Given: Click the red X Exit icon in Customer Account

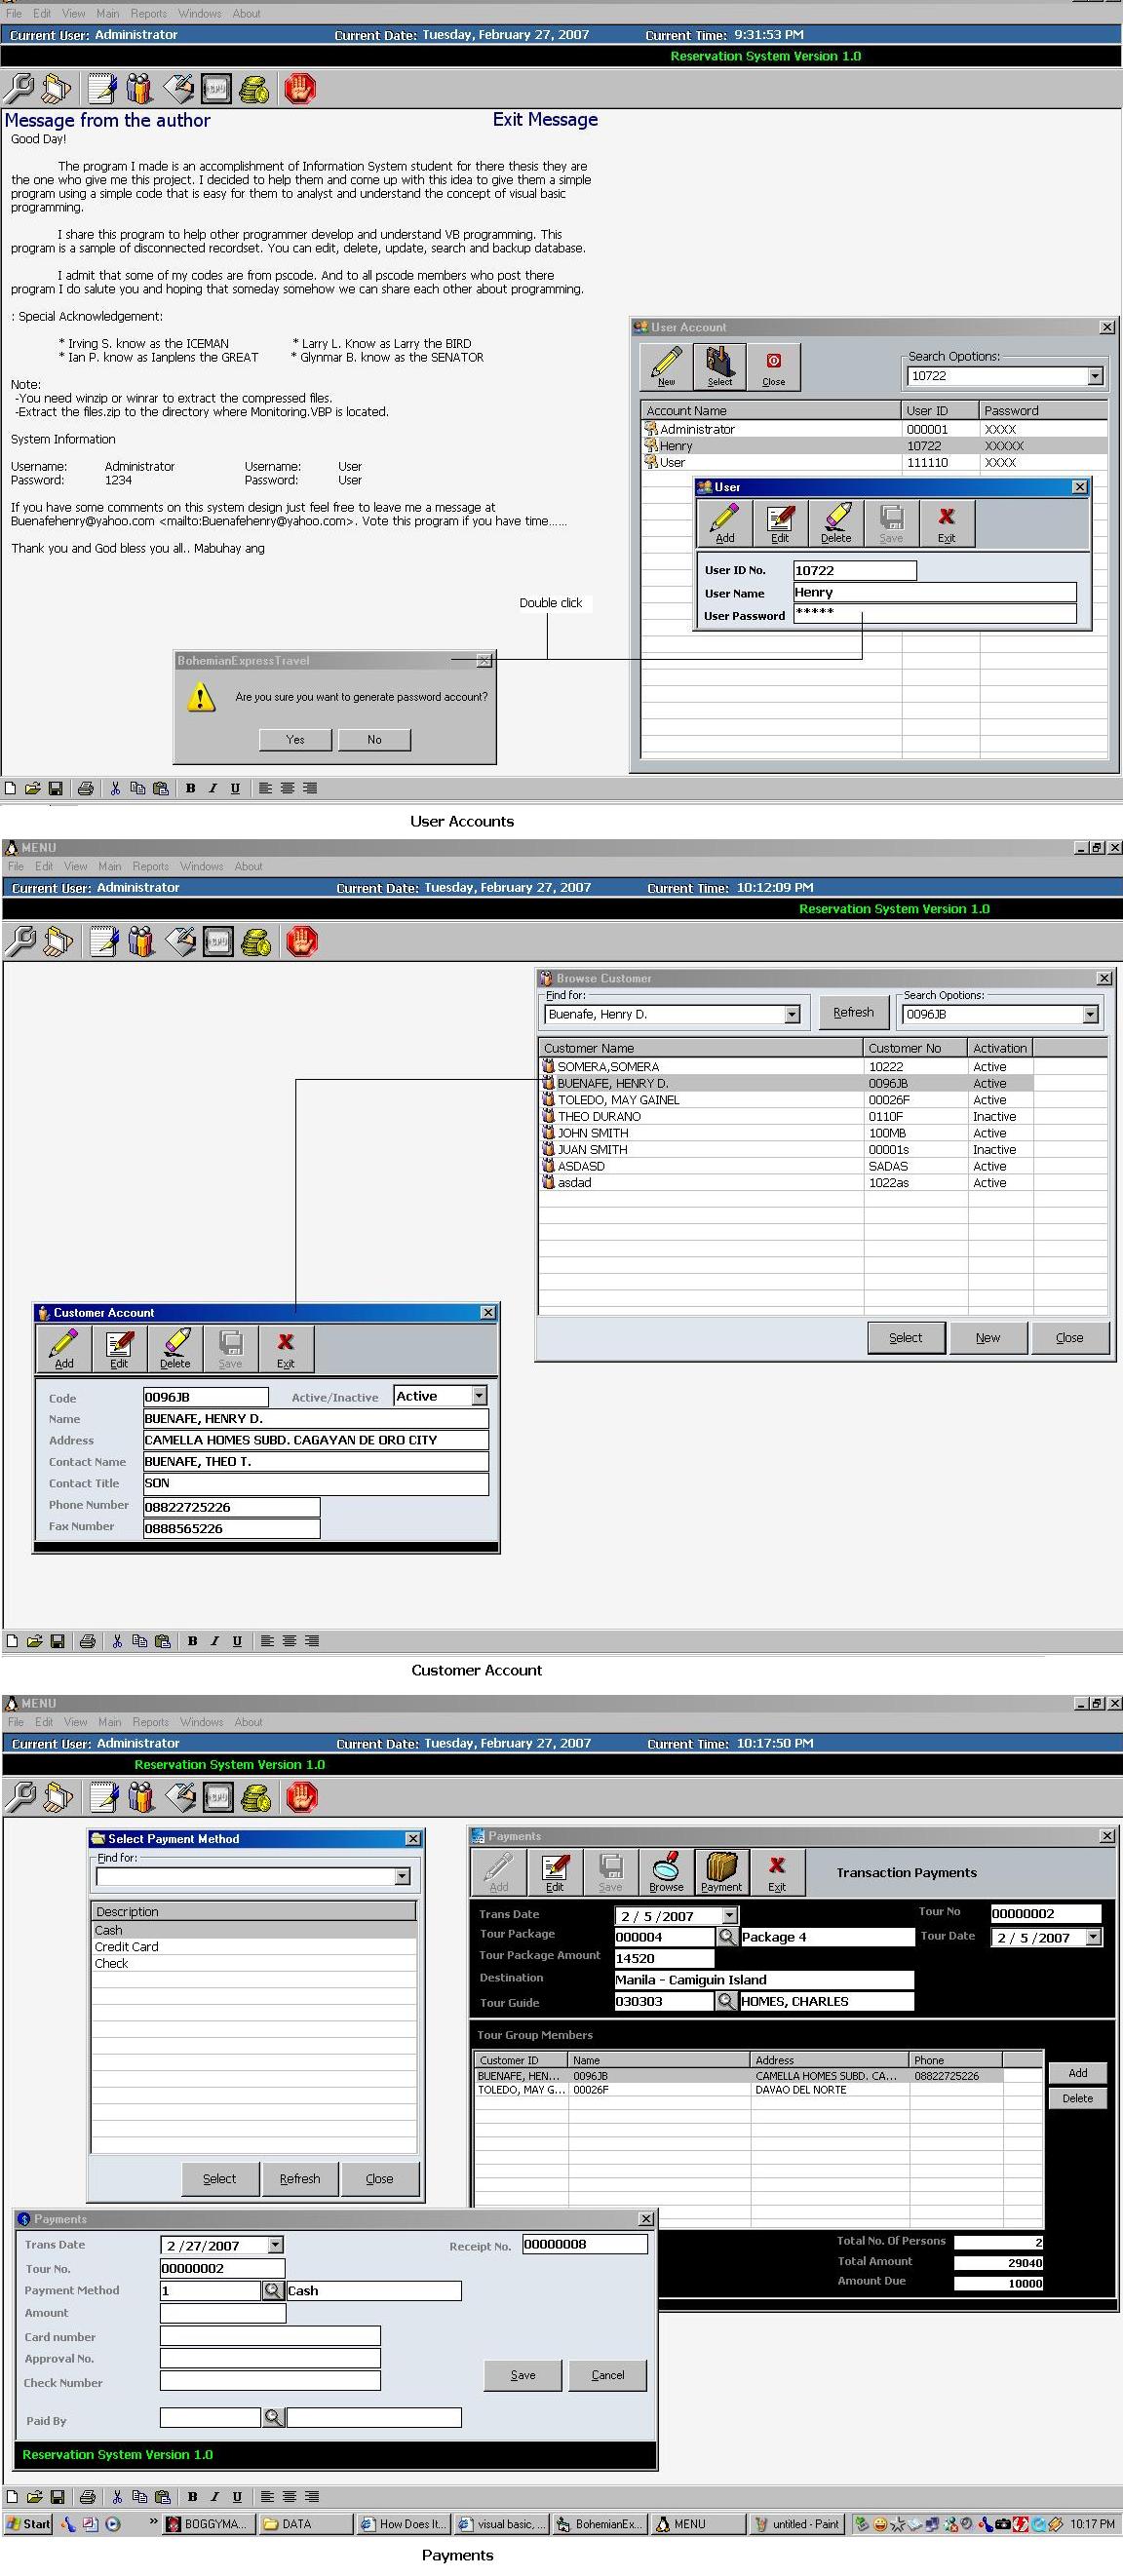Looking at the screenshot, I should pos(285,1348).
